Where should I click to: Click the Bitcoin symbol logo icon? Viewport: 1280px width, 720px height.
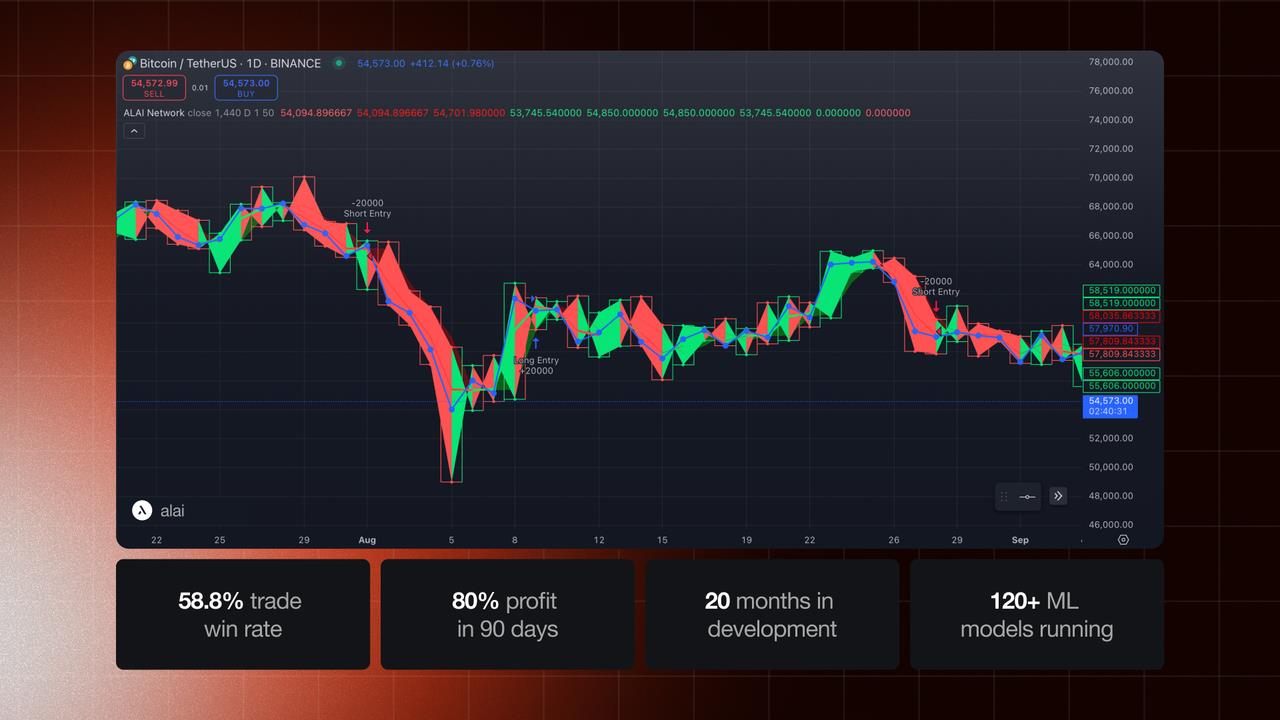[x=130, y=64]
